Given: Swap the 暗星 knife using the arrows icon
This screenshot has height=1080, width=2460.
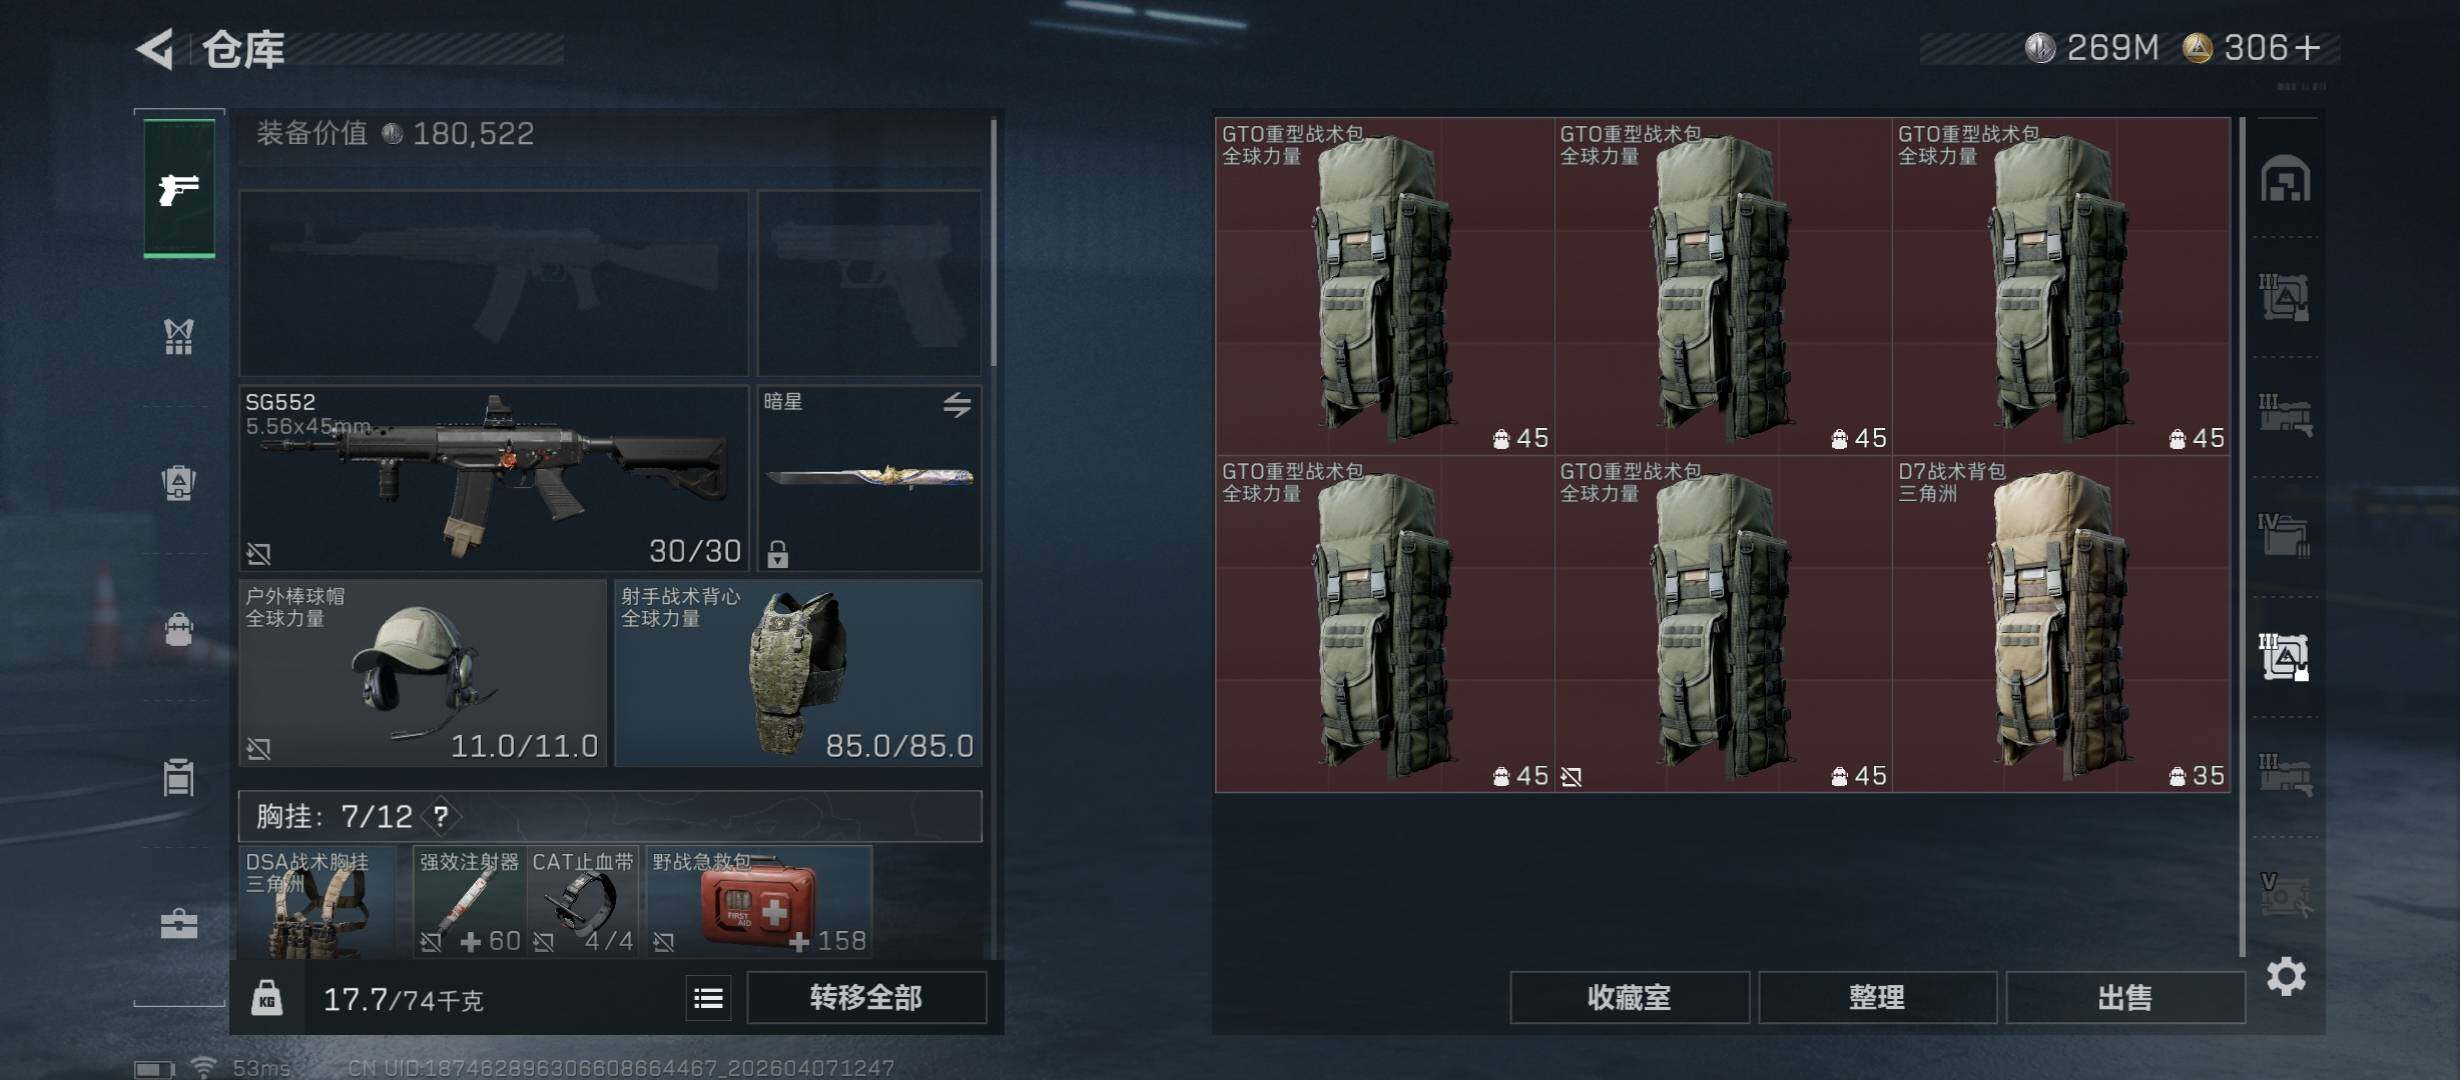Looking at the screenshot, I should (957, 405).
